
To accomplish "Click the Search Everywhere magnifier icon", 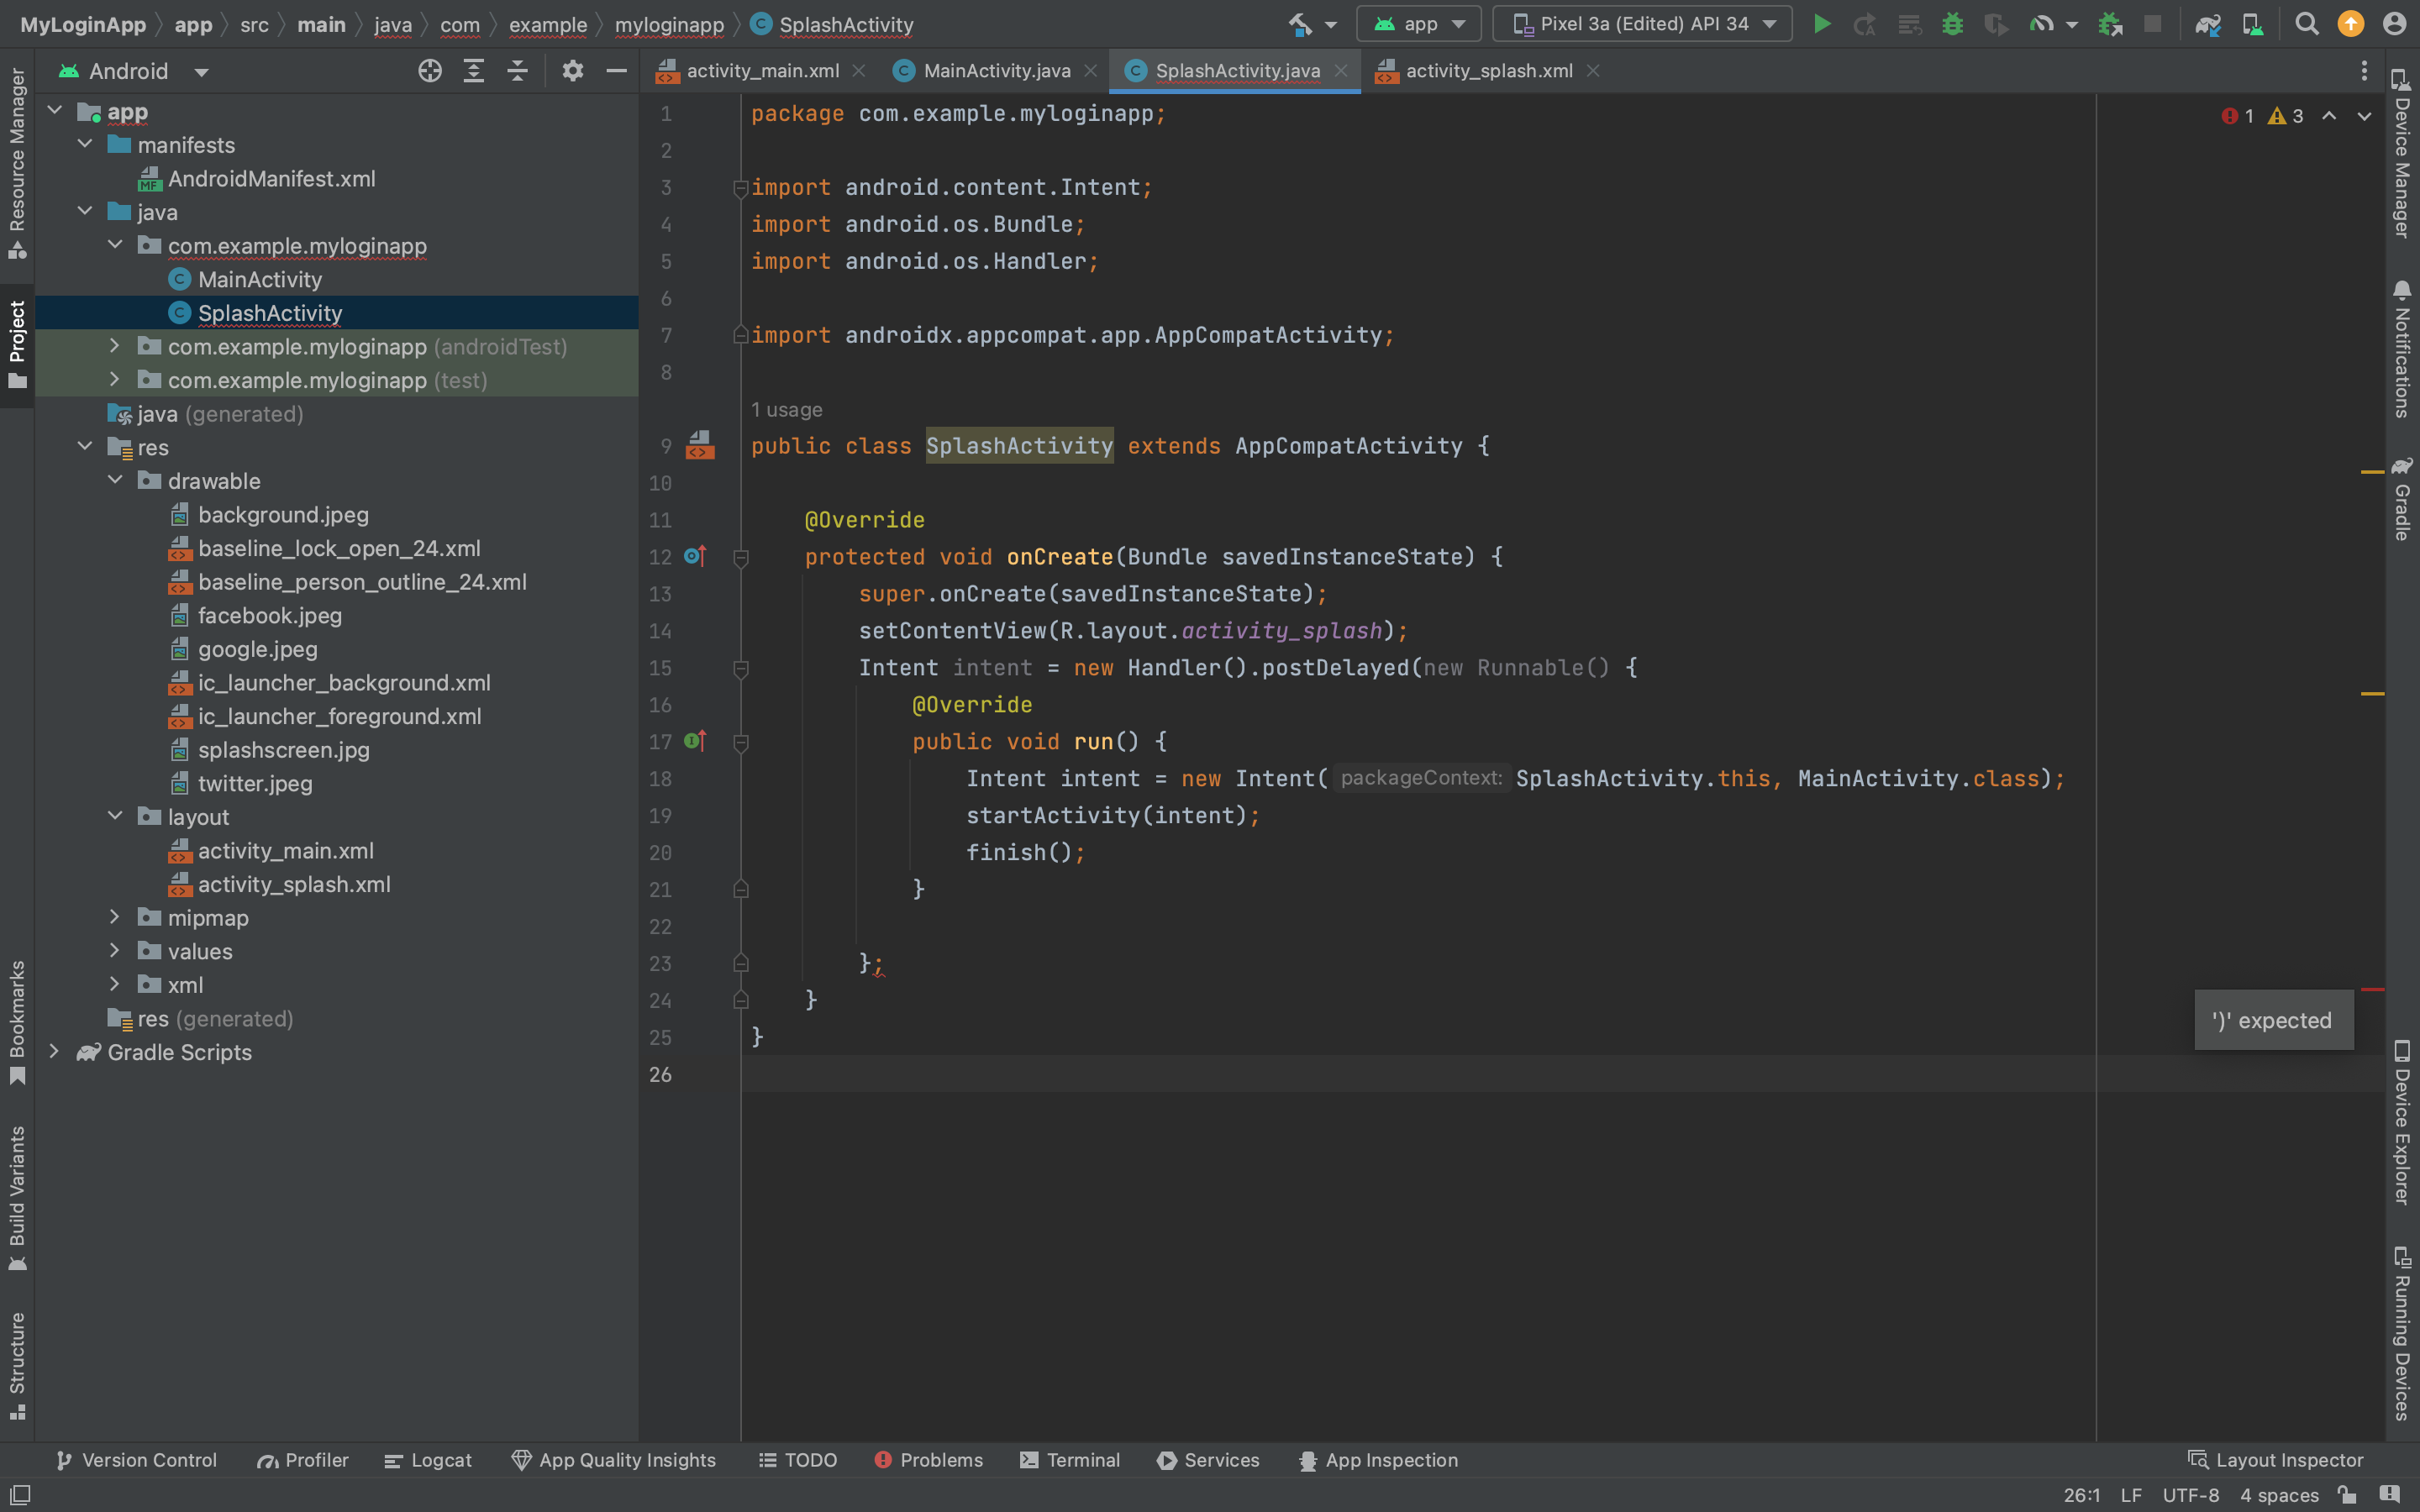I will point(2306,24).
